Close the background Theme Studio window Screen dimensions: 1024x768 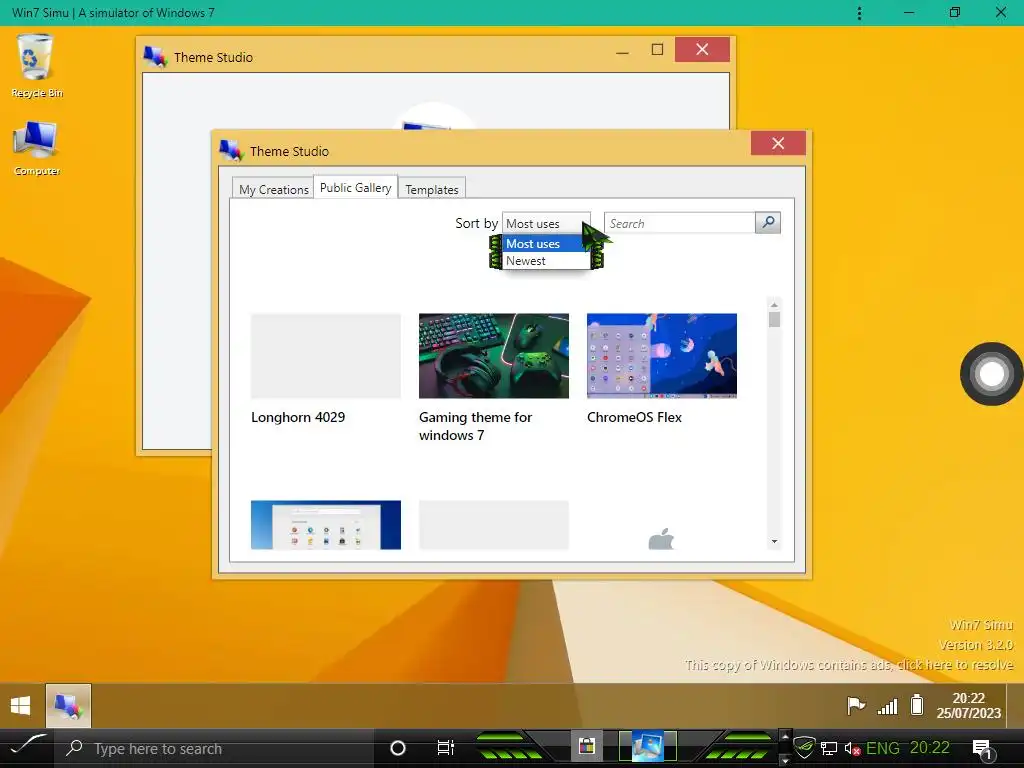[x=702, y=50]
